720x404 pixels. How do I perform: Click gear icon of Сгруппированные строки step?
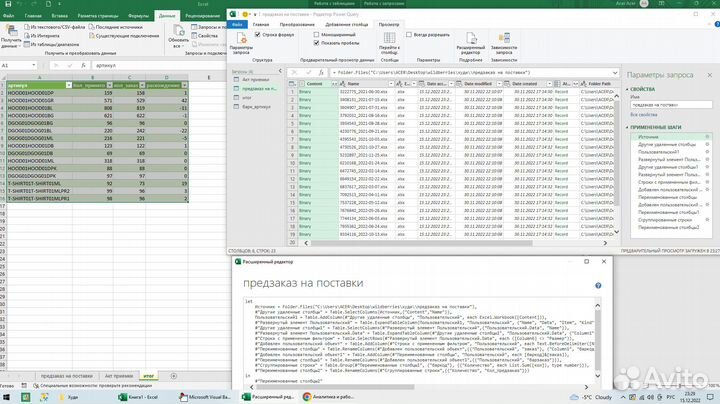(707, 220)
